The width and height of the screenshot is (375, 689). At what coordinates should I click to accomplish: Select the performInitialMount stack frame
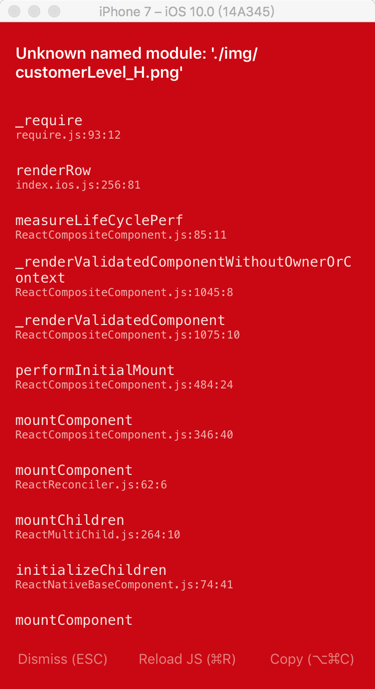tap(187, 377)
